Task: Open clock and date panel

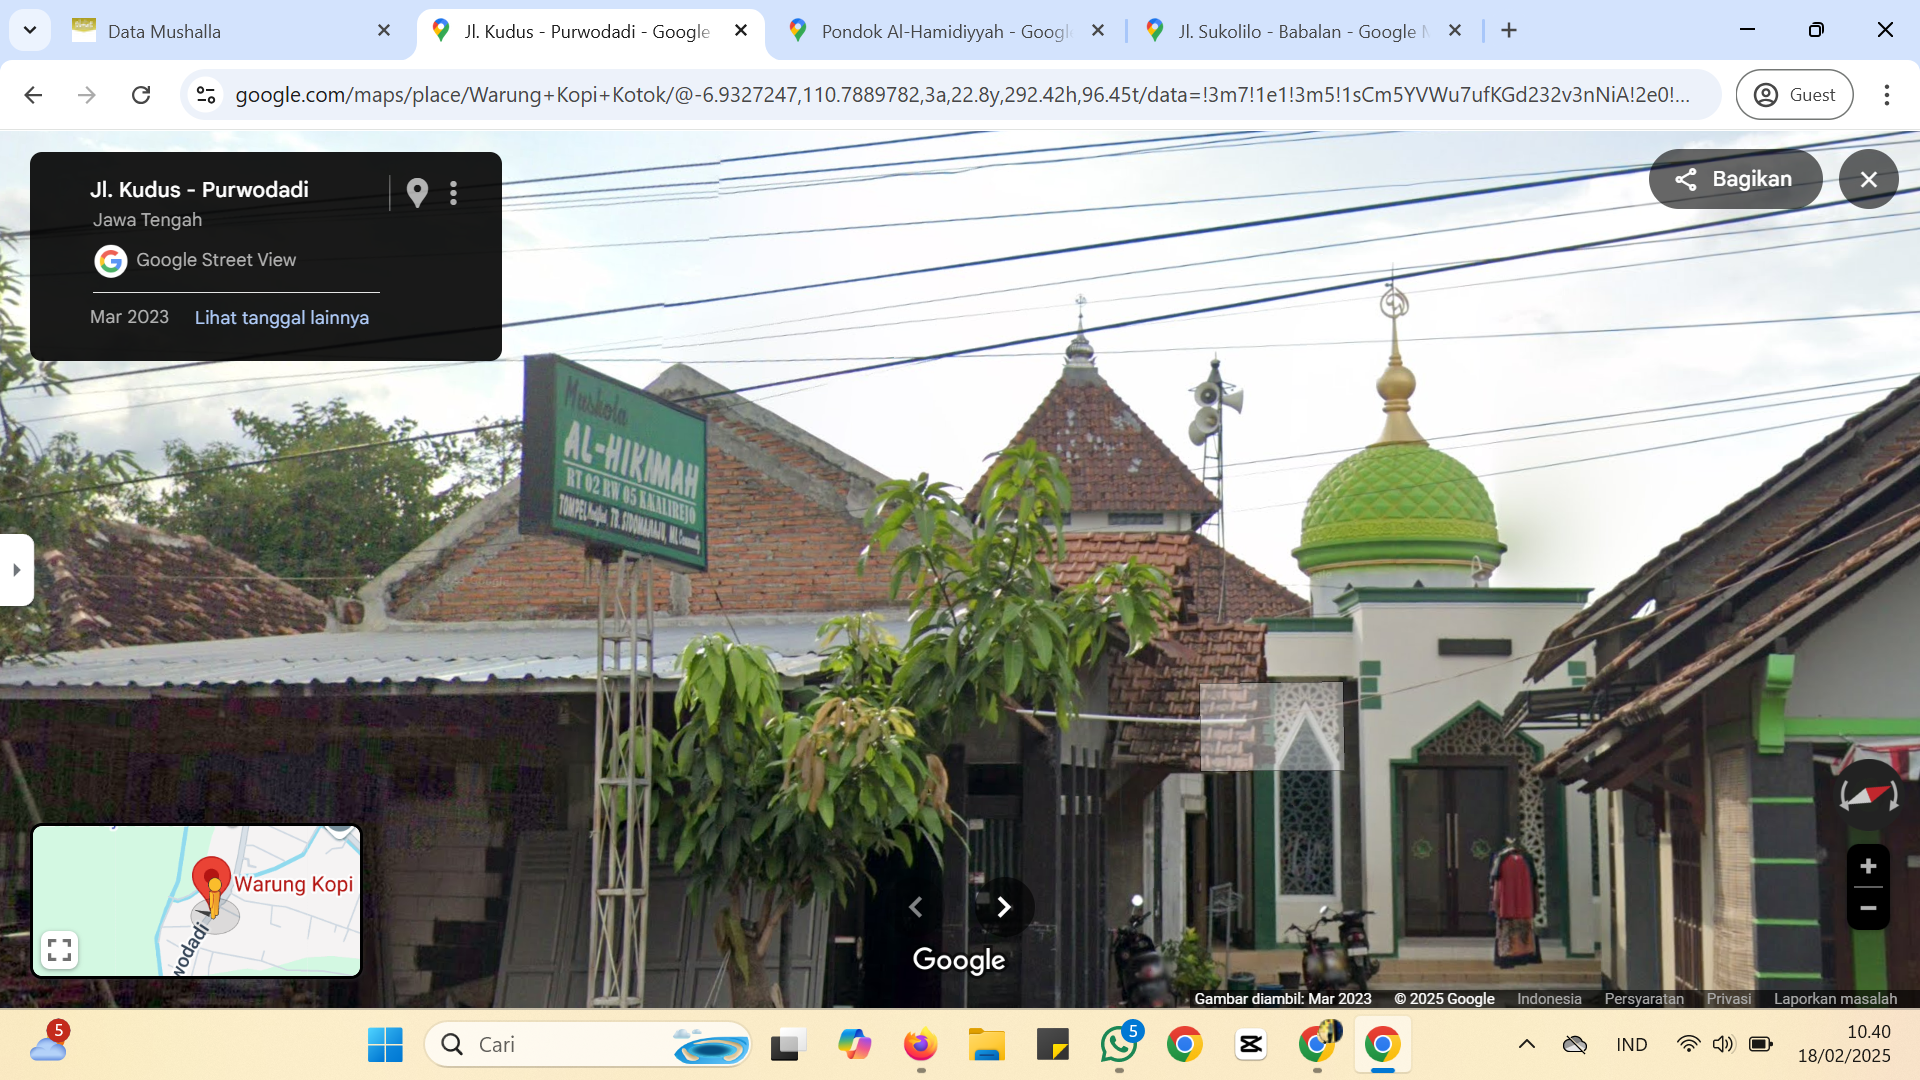Action: 1844,1044
